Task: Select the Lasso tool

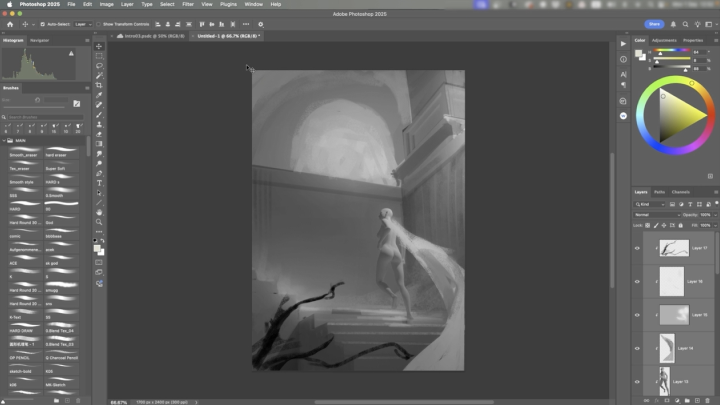Action: coord(99,66)
